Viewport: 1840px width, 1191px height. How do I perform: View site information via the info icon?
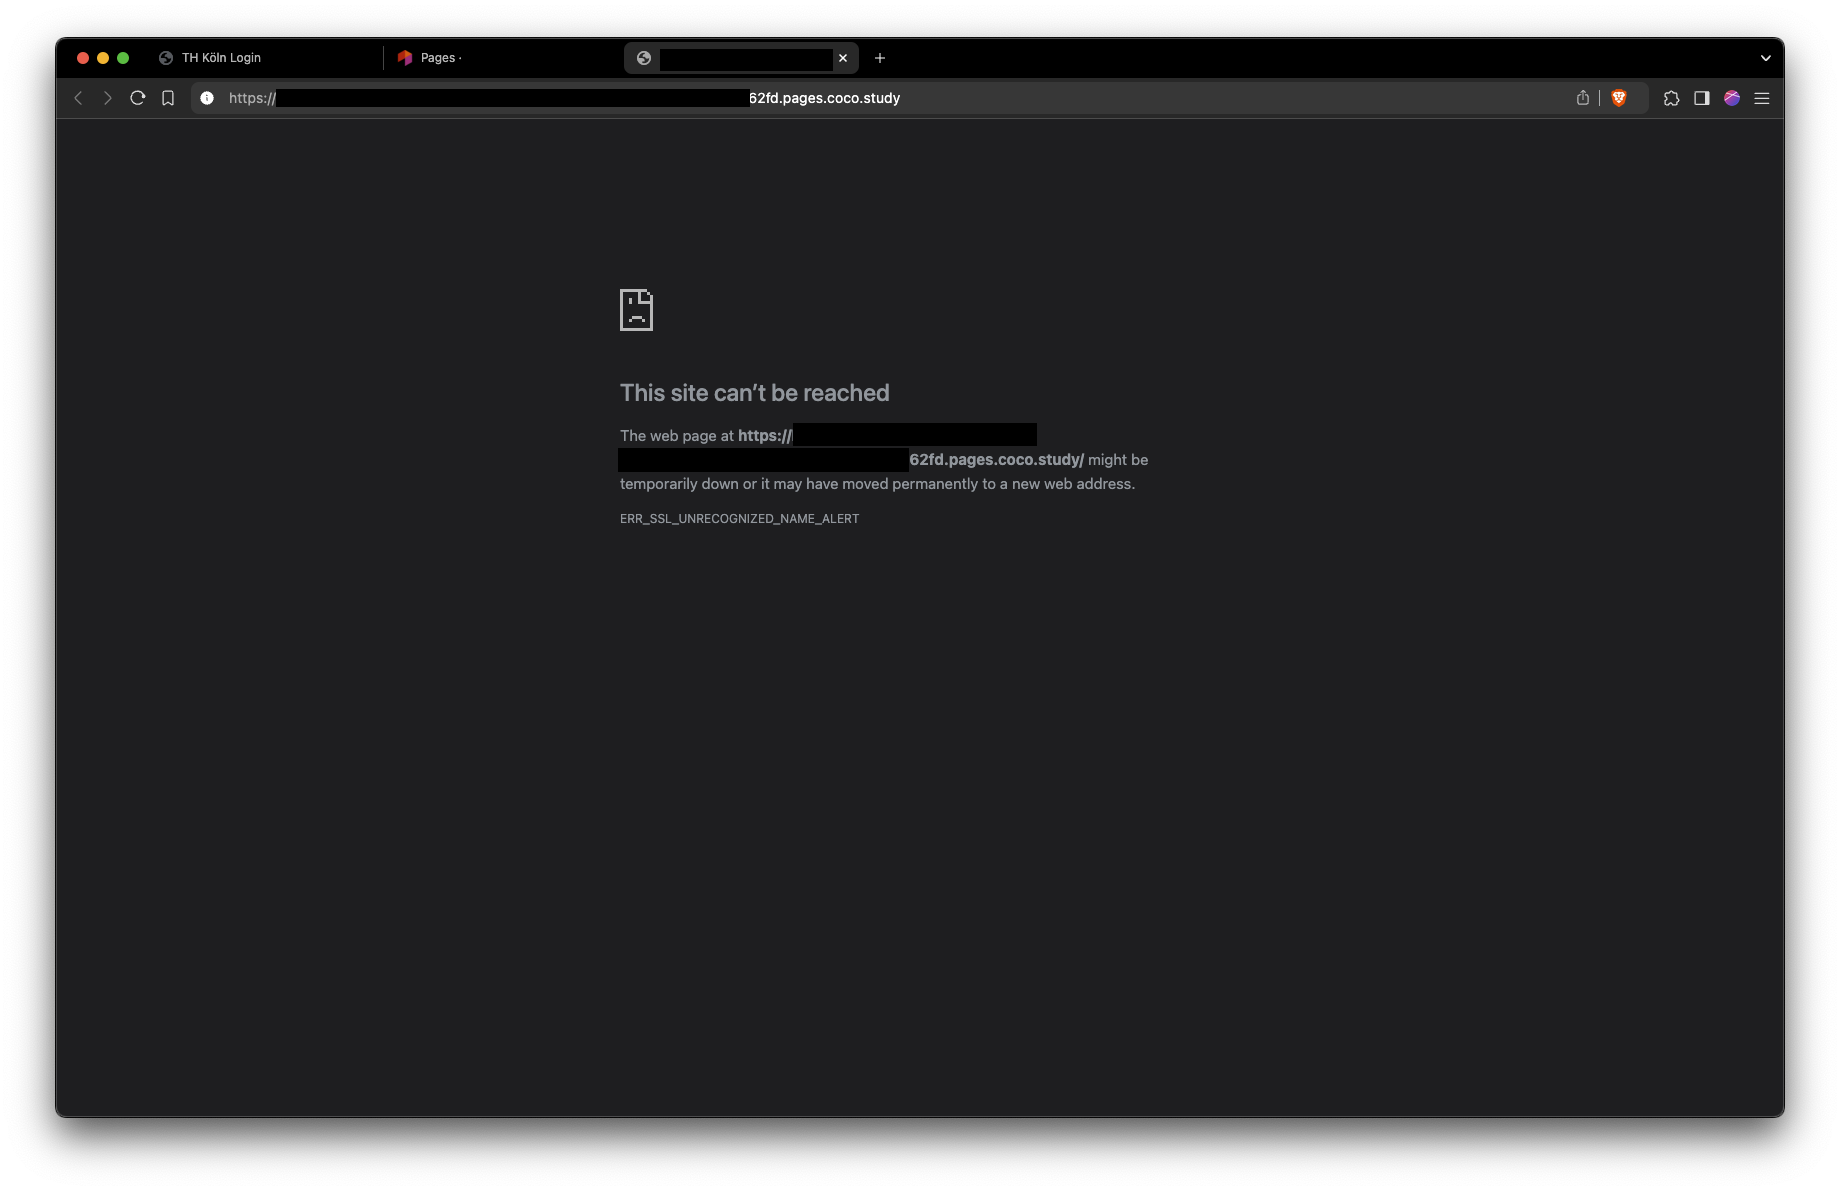tap(207, 98)
